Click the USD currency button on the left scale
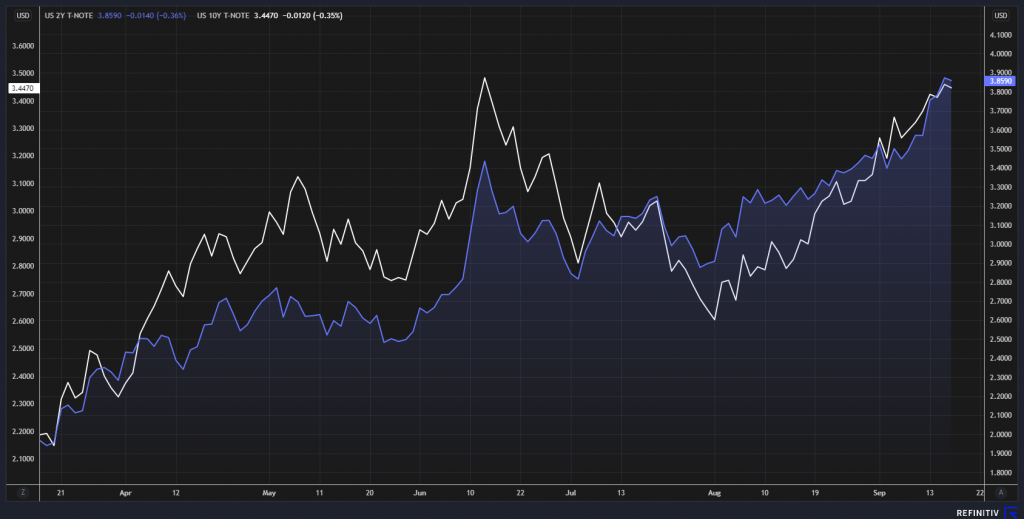Image resolution: width=1024 pixels, height=519 pixels. (23, 16)
